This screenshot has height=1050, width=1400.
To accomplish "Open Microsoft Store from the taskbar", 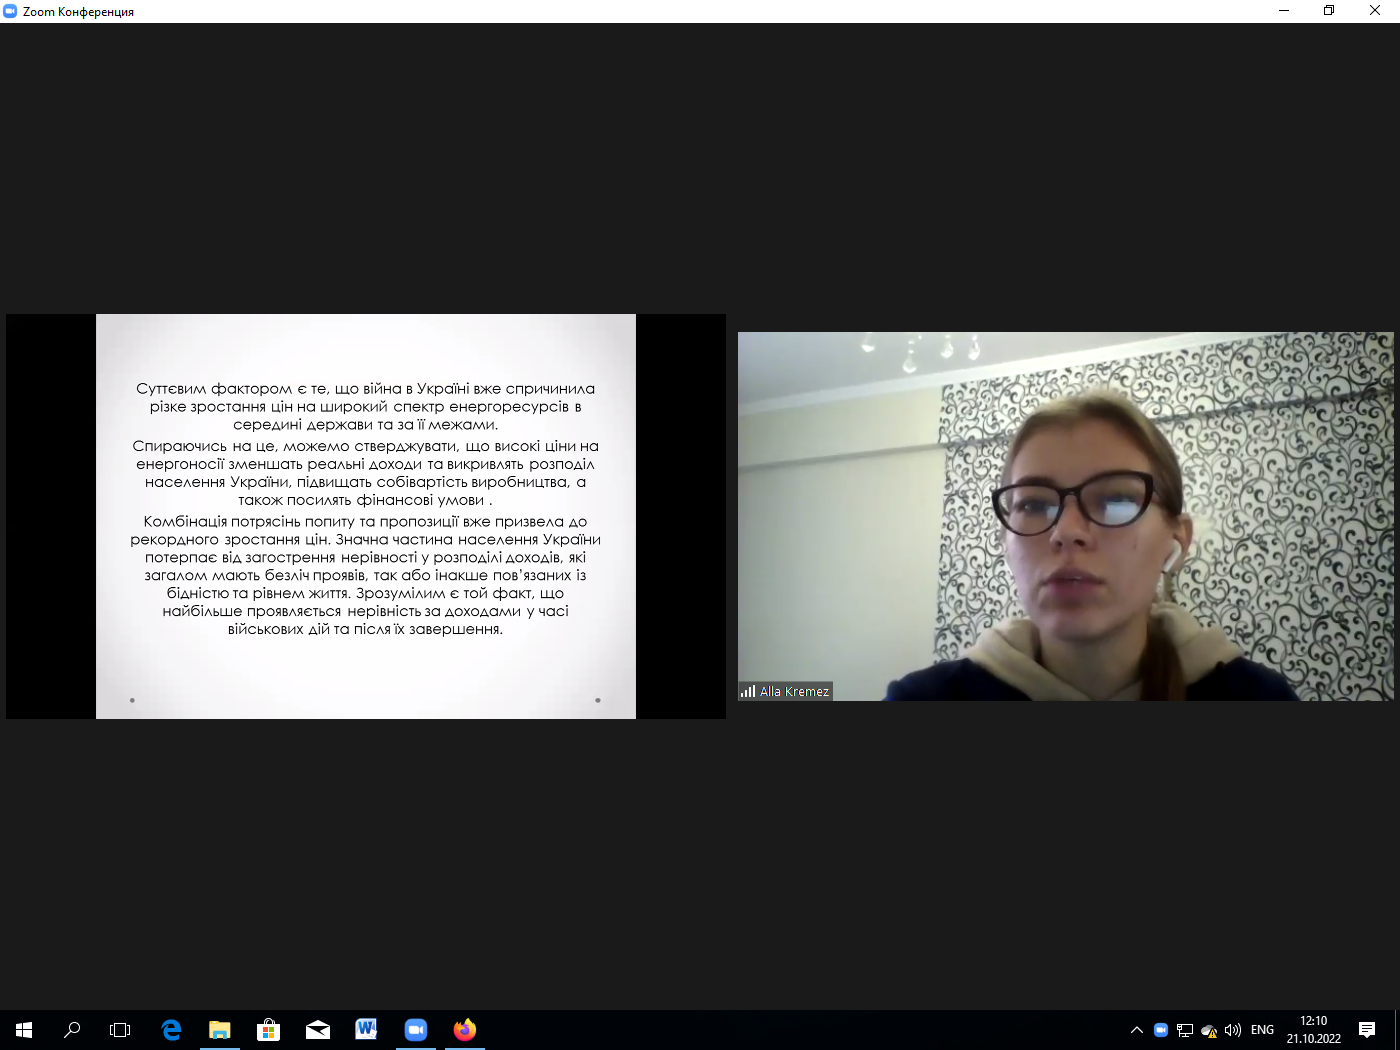I will point(269,1030).
